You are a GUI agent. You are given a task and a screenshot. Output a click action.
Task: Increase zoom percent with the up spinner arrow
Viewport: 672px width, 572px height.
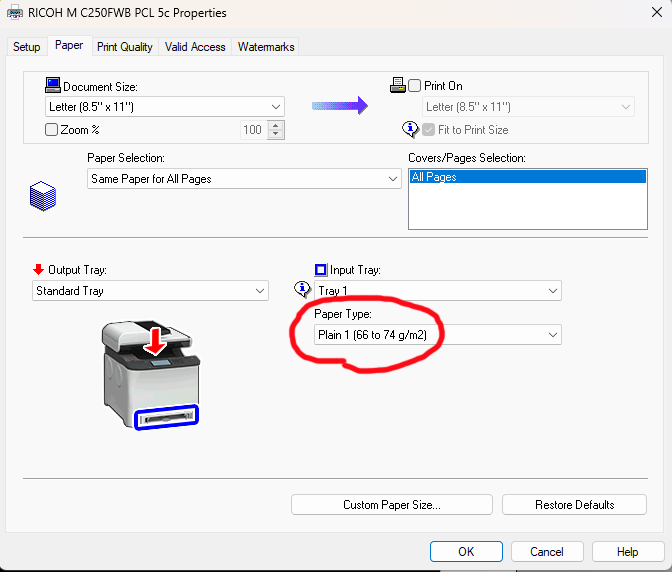pyautogui.click(x=276, y=124)
